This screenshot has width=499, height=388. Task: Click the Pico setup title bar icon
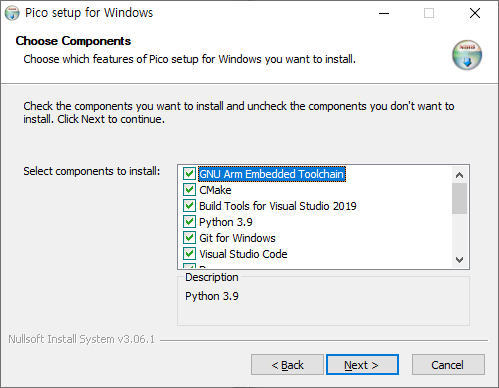tap(12, 13)
